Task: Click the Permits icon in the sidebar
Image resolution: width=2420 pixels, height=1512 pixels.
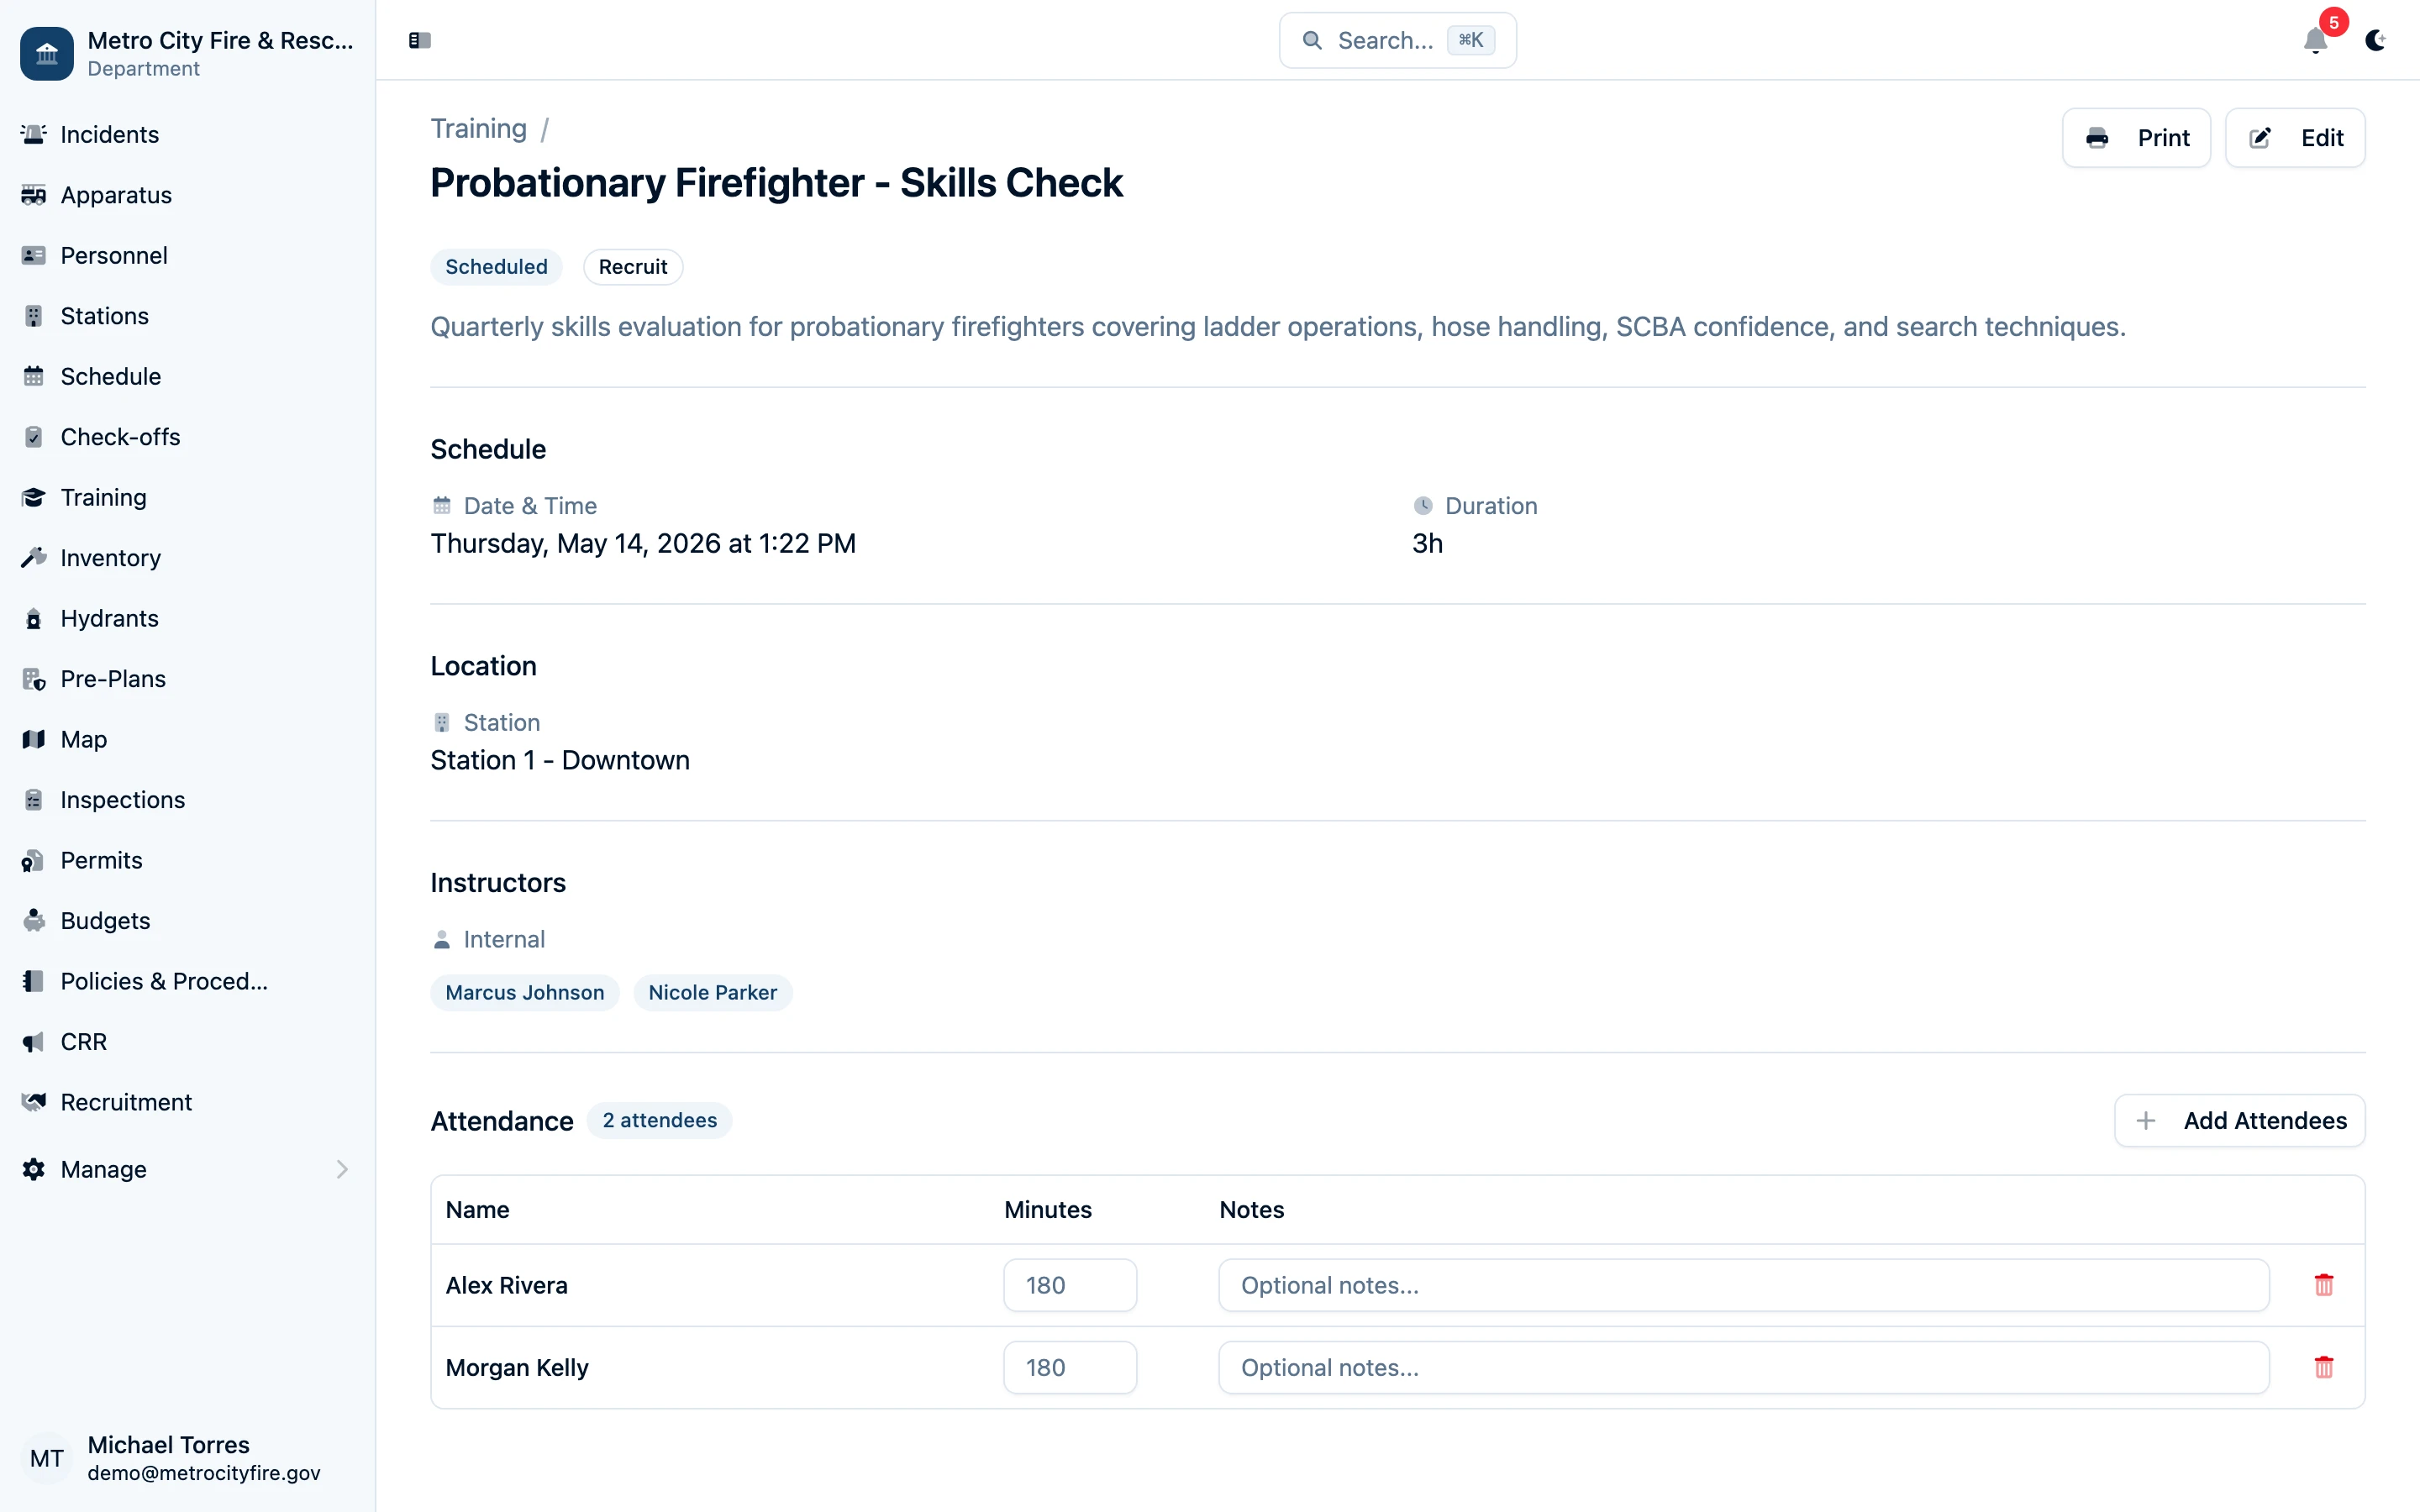Action: point(34,860)
